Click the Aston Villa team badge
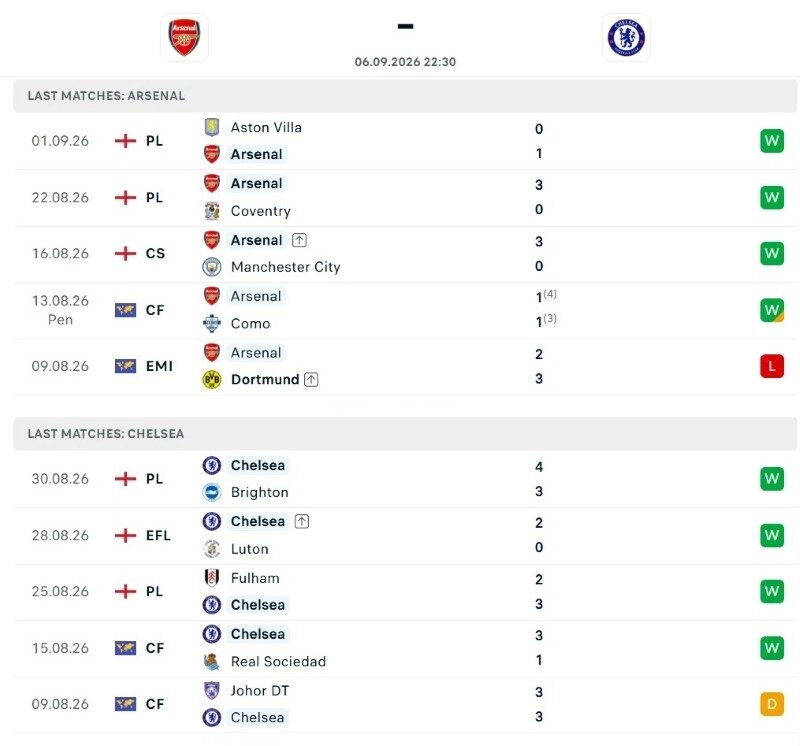 coord(212,127)
